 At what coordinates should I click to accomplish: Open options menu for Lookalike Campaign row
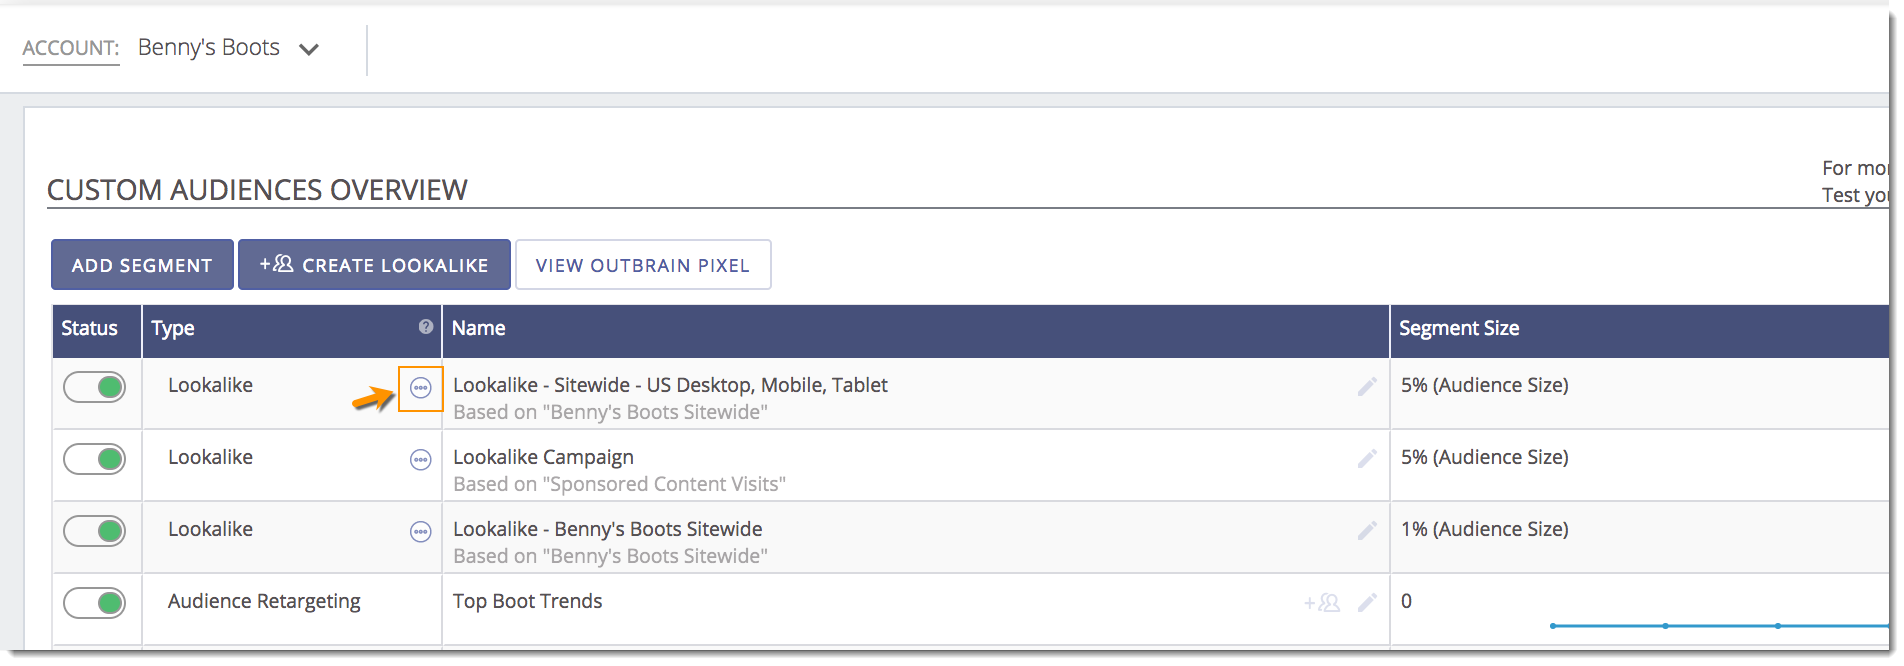(420, 460)
